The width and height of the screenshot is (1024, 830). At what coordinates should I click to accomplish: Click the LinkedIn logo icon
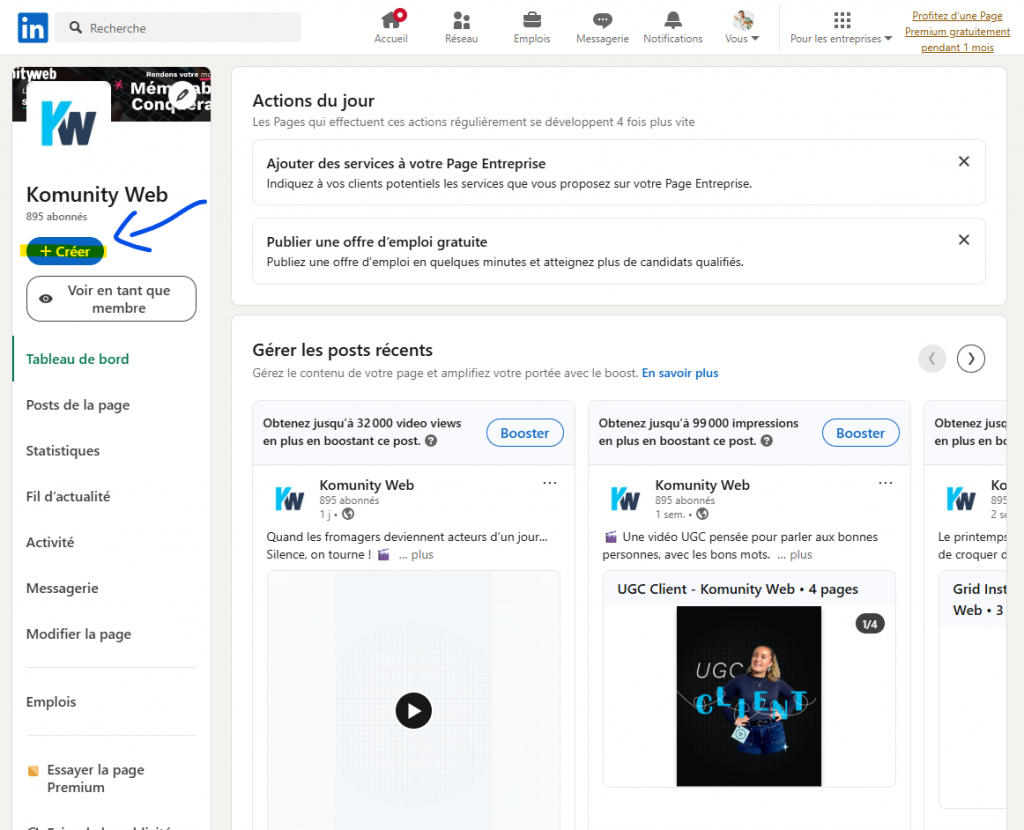tap(33, 27)
